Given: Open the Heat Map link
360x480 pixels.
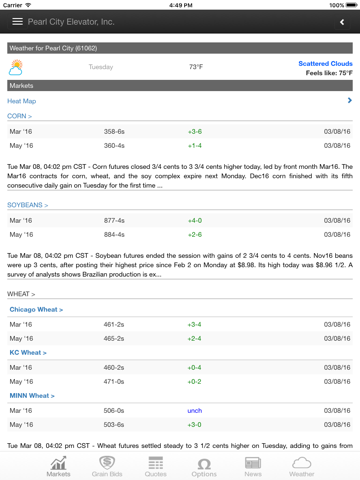Looking at the screenshot, I should (x=22, y=101).
